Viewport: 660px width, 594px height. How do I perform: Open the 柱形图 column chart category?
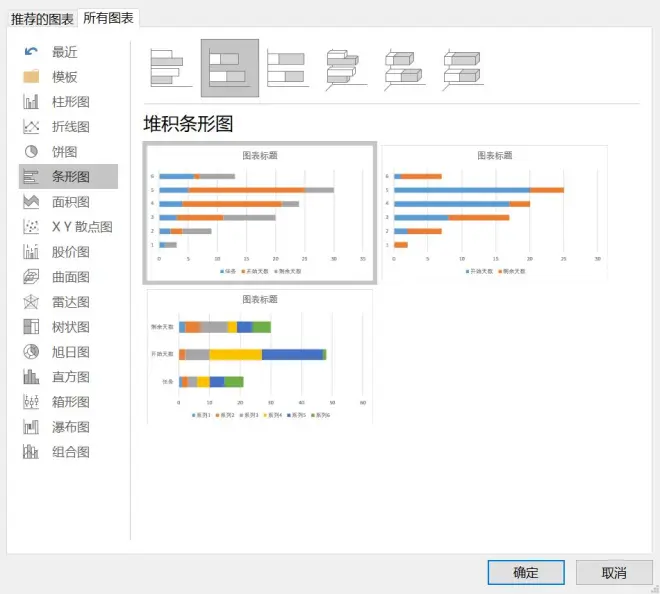[68, 102]
